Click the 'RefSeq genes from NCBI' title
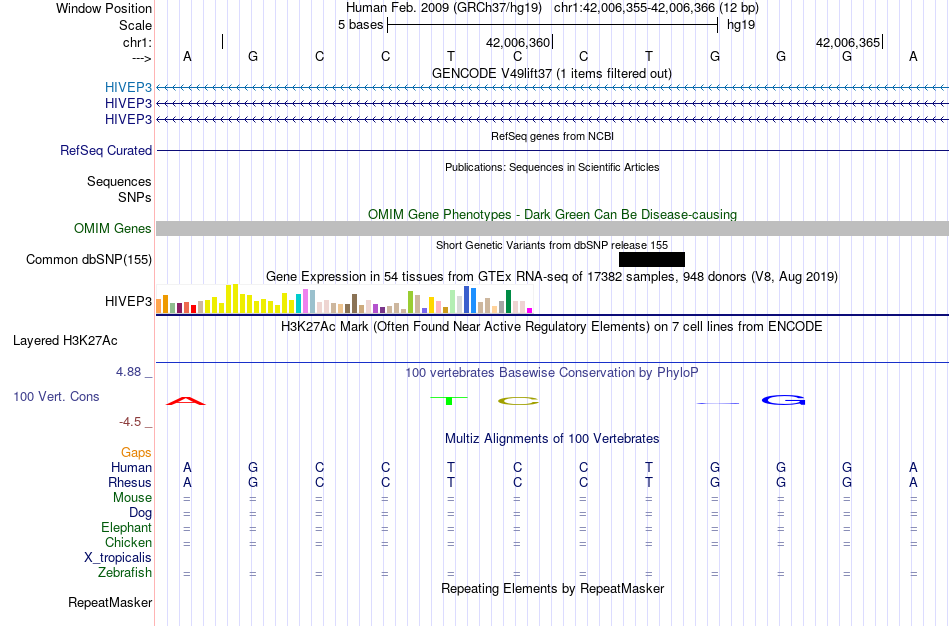This screenshot has width=950, height=626. (x=553, y=136)
